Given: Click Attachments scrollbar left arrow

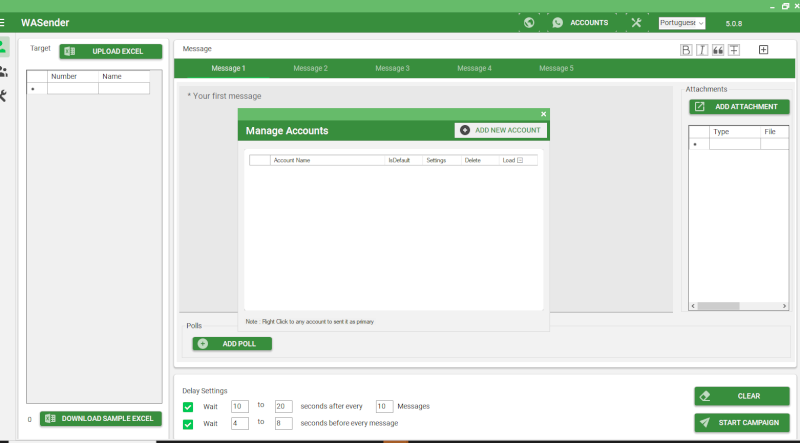Looking at the screenshot, I should (x=693, y=306).
